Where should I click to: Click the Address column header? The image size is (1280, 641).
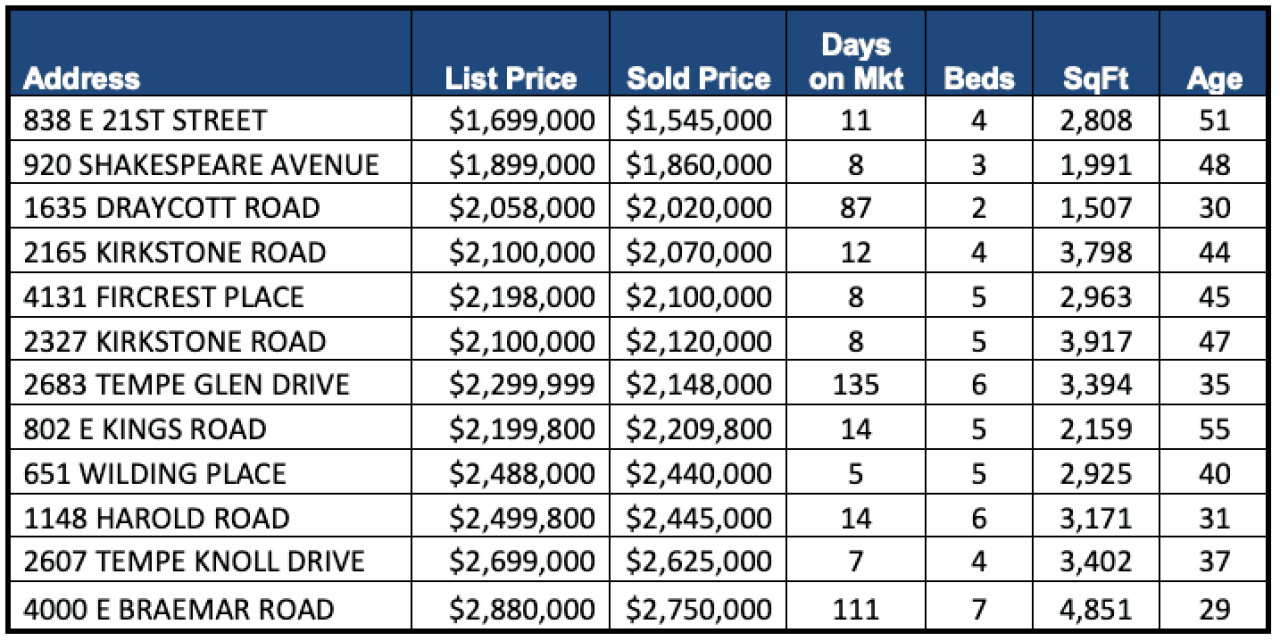coord(82,79)
